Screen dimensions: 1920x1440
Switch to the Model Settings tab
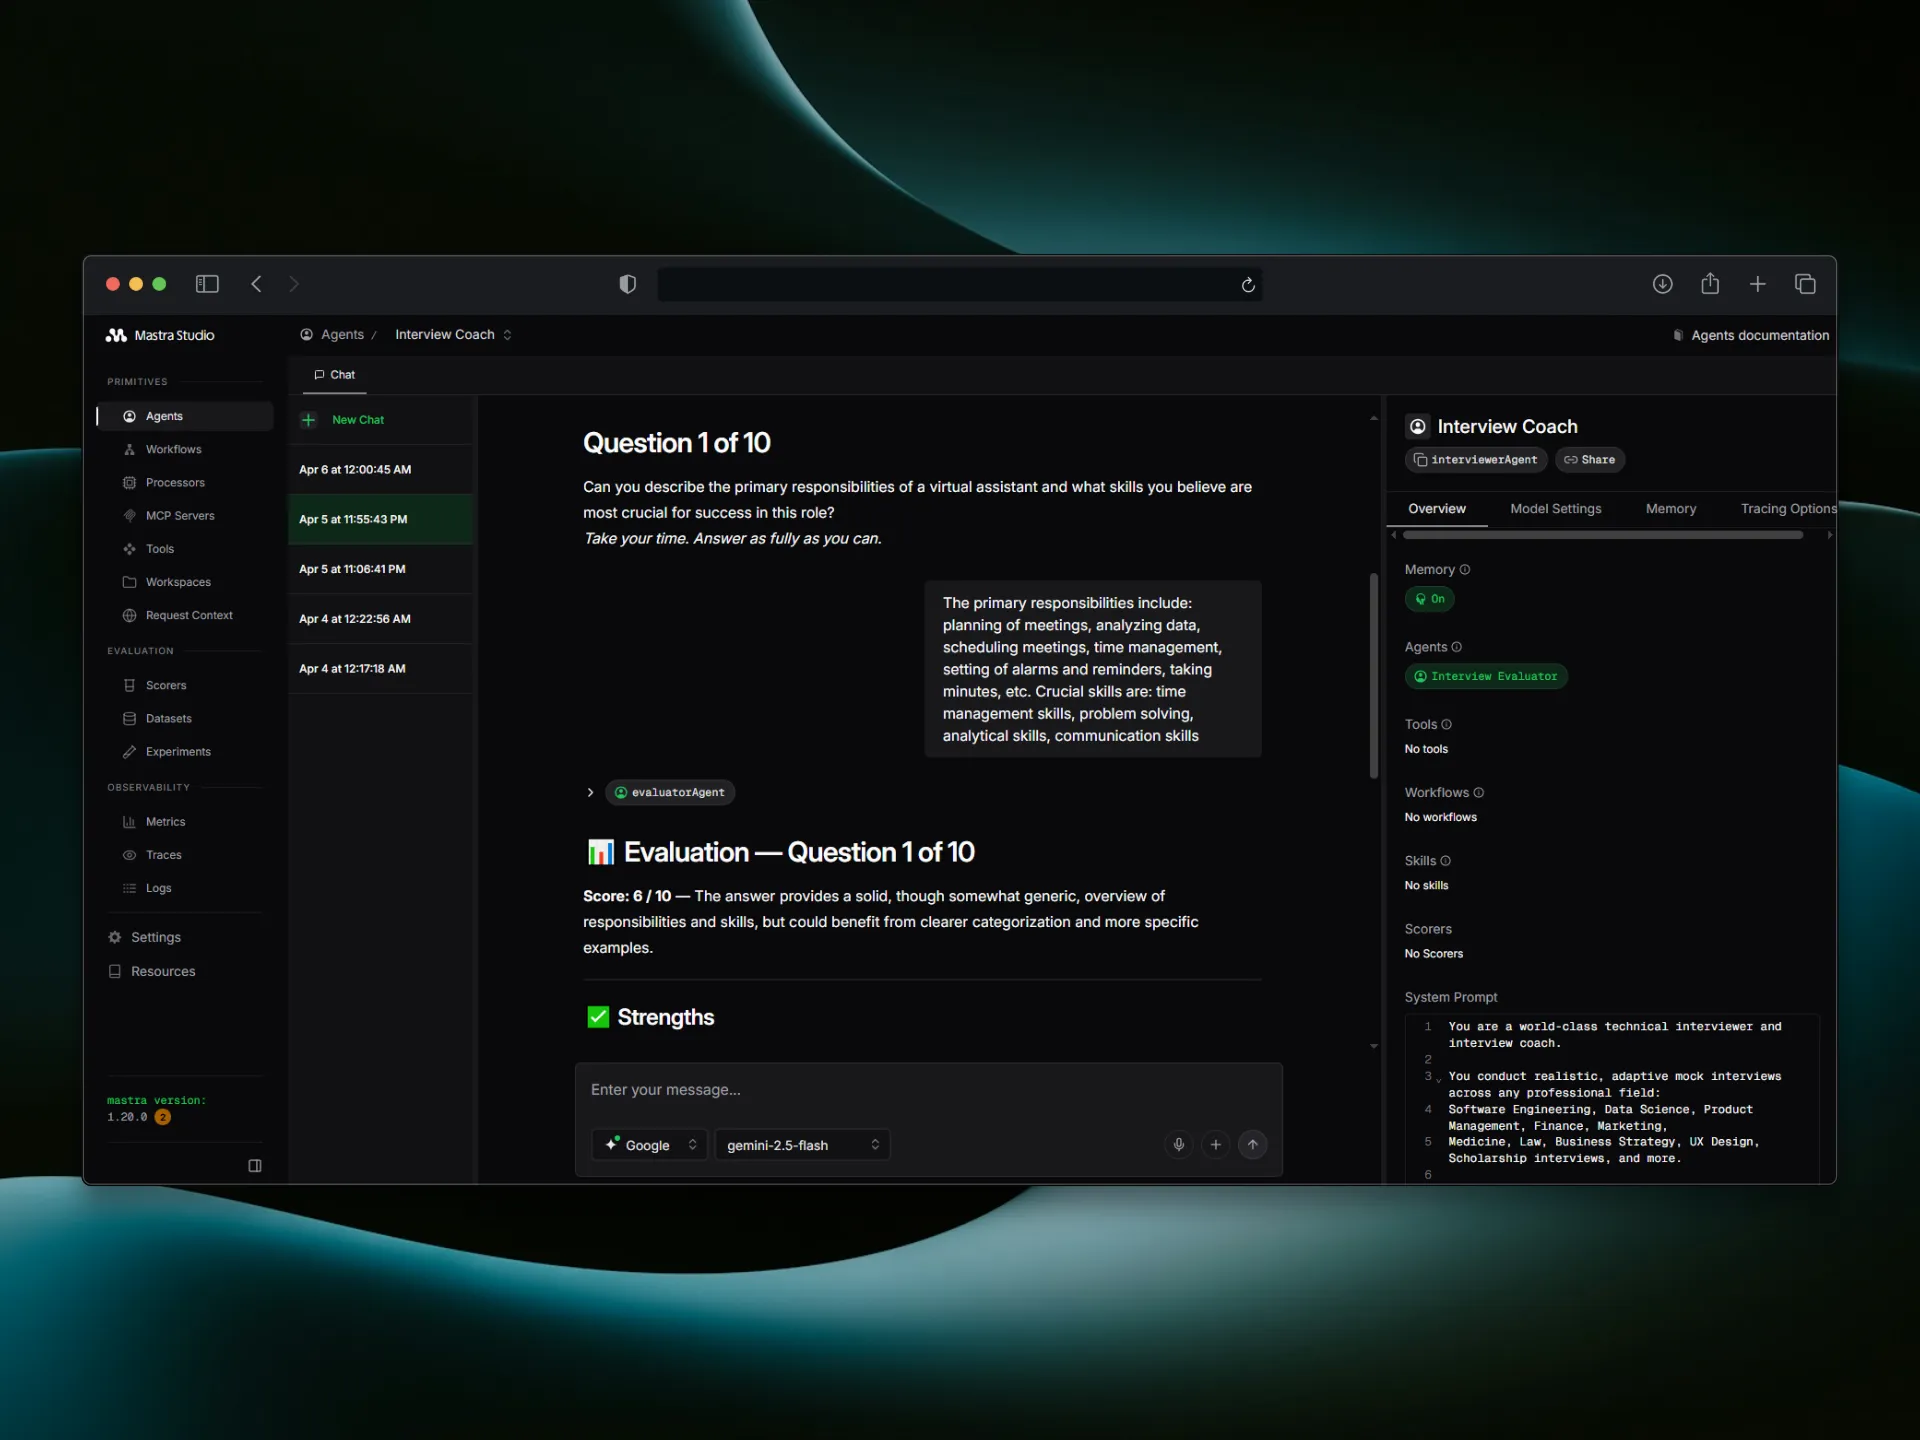point(1555,509)
